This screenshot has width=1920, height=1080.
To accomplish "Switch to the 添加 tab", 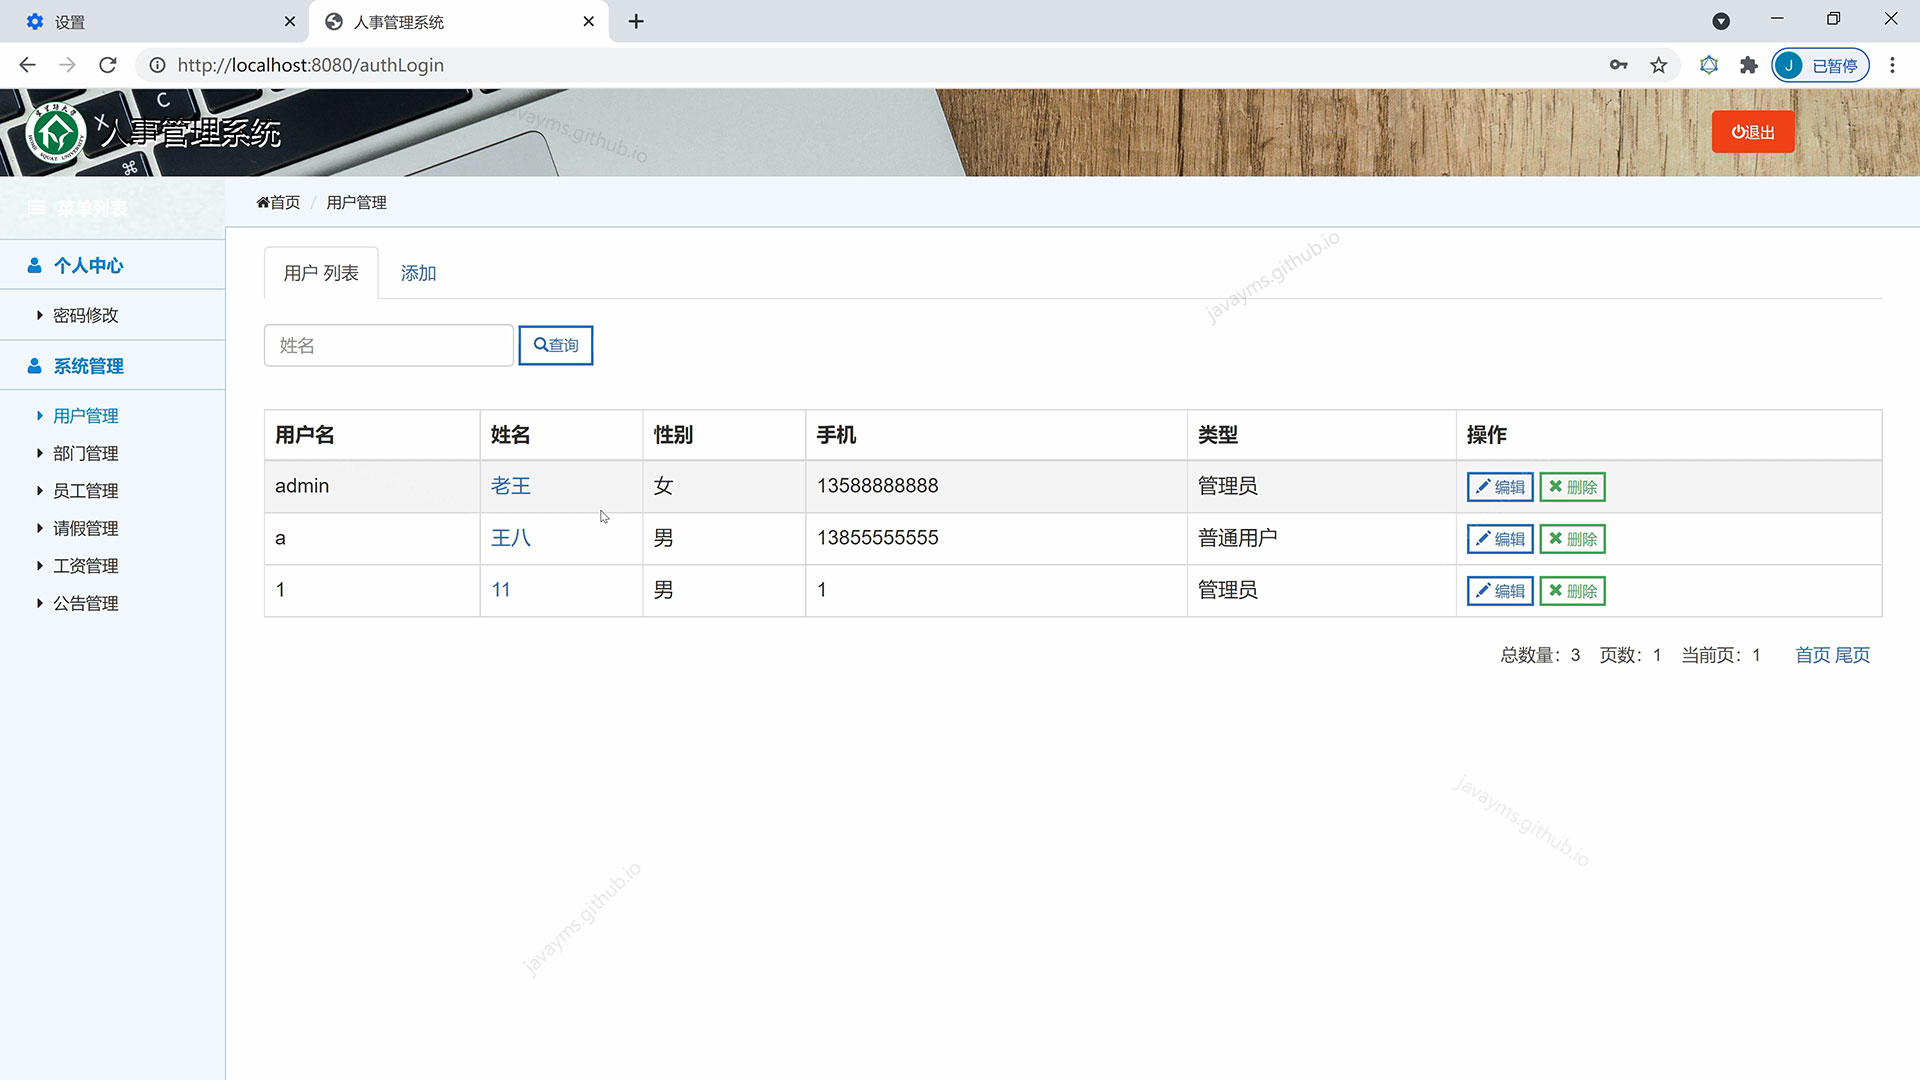I will [x=418, y=272].
